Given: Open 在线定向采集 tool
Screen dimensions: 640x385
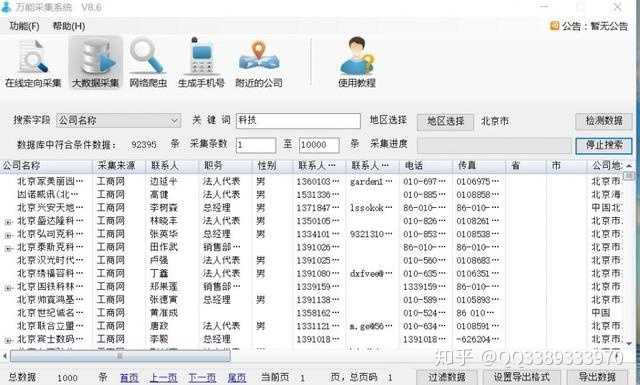Looking at the screenshot, I should [33, 62].
